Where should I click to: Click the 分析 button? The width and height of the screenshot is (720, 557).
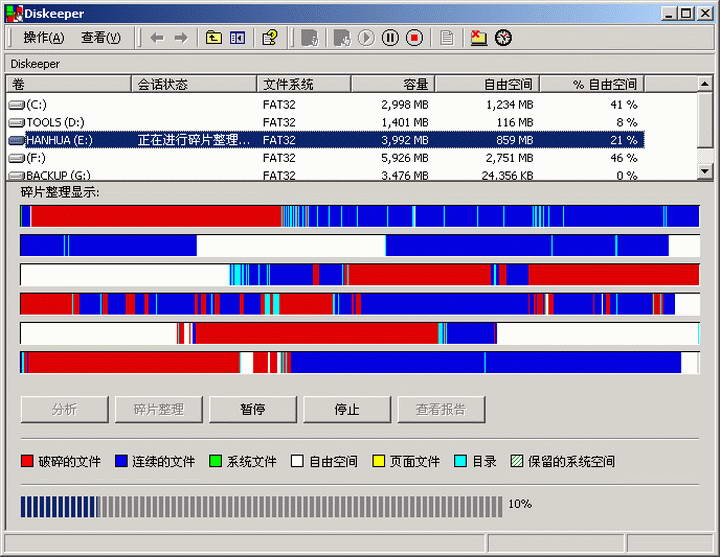click(x=65, y=409)
